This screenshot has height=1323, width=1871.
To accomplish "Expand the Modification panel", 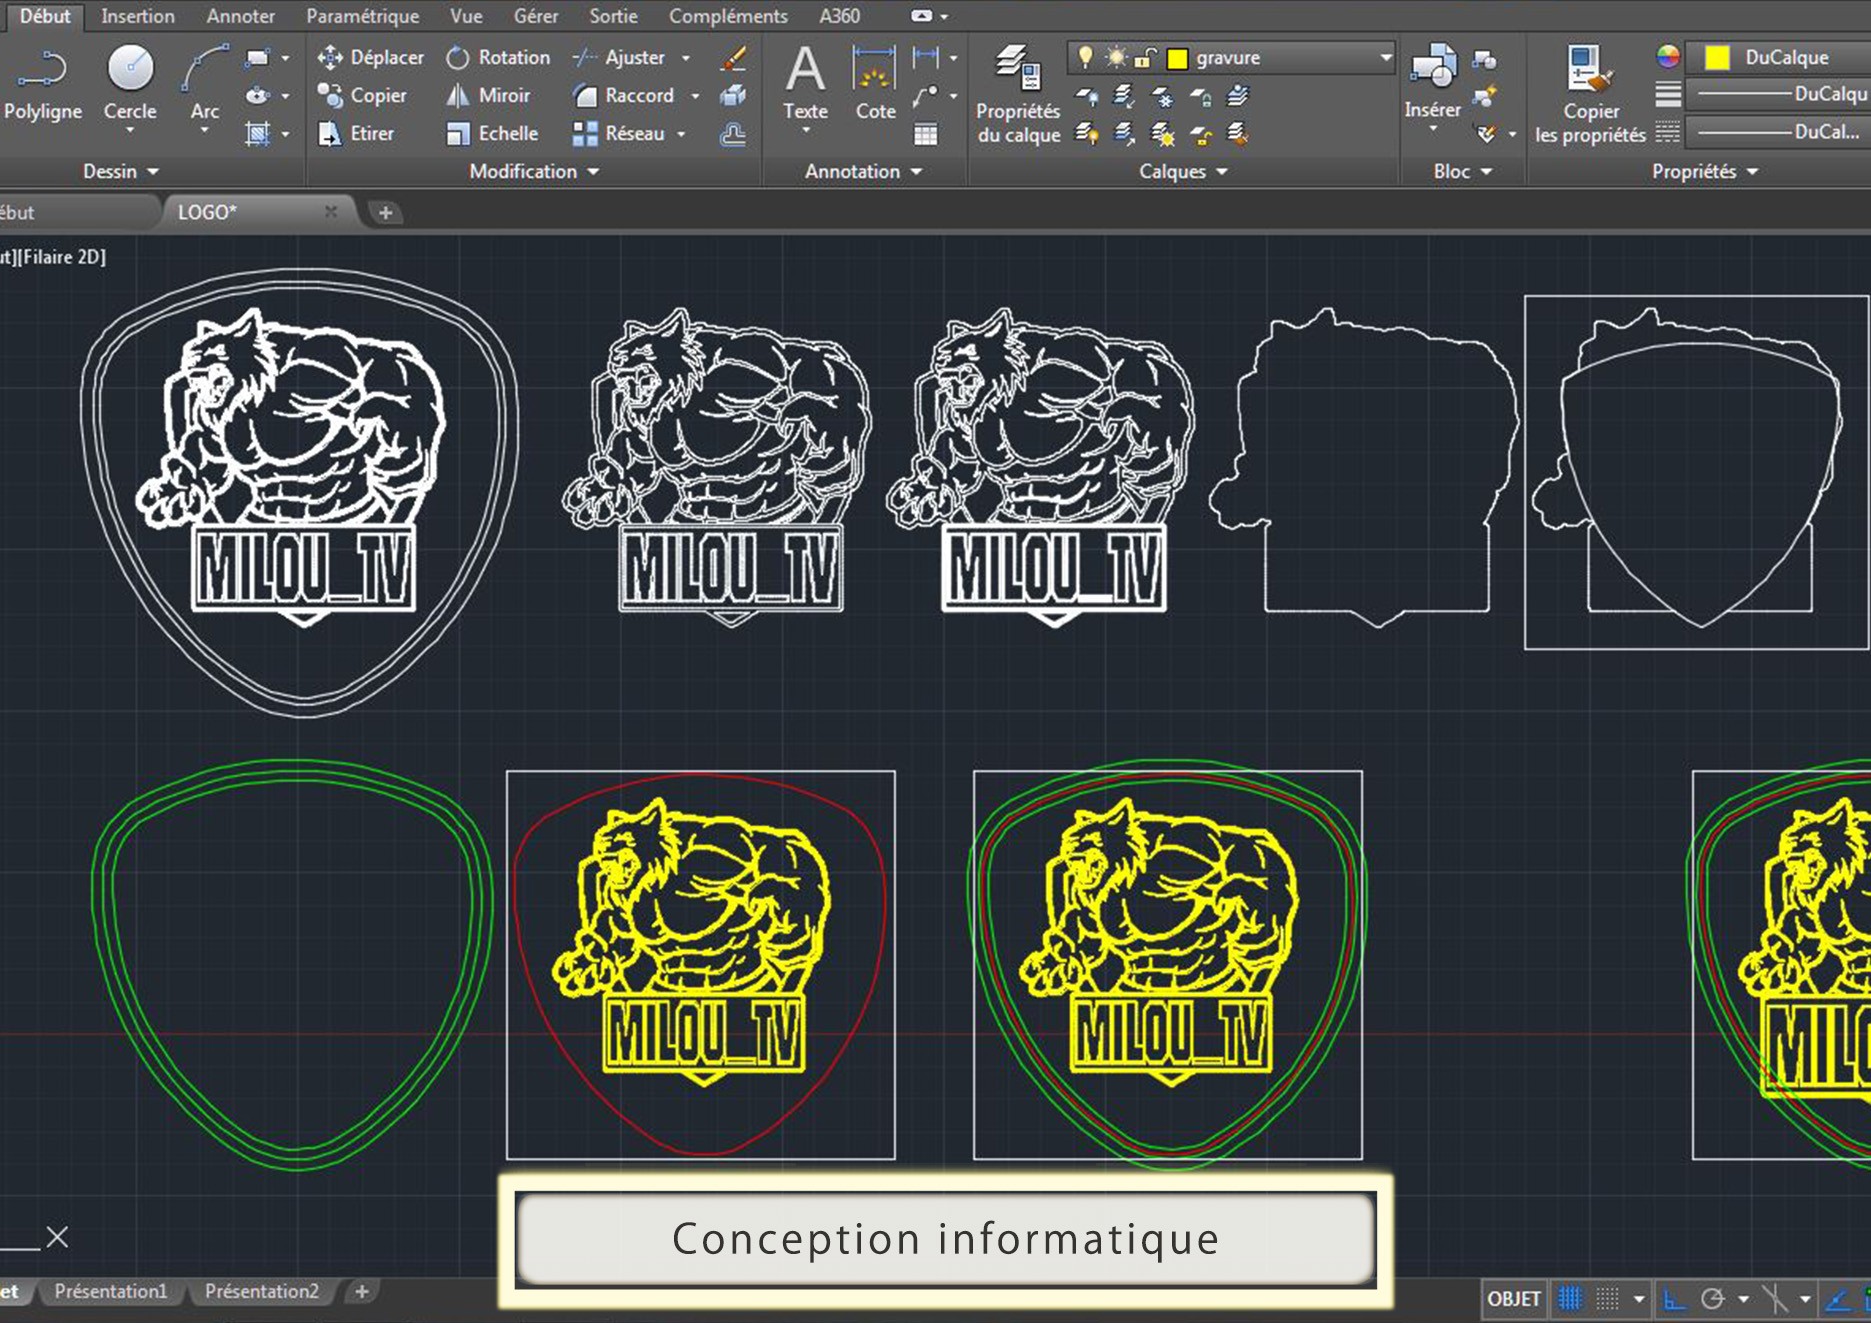I will coord(534,171).
